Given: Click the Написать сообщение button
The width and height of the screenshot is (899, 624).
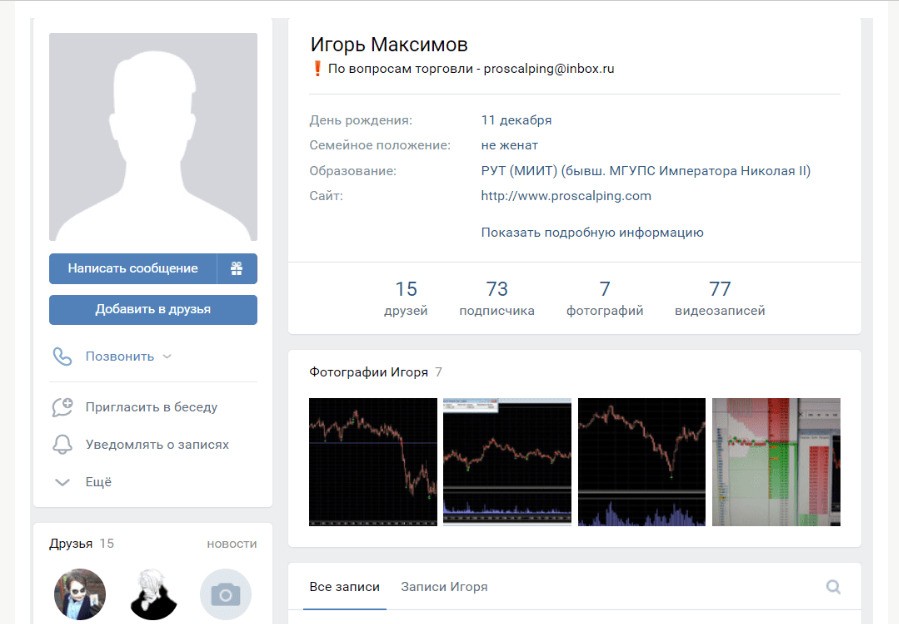Looking at the screenshot, I should (133, 268).
